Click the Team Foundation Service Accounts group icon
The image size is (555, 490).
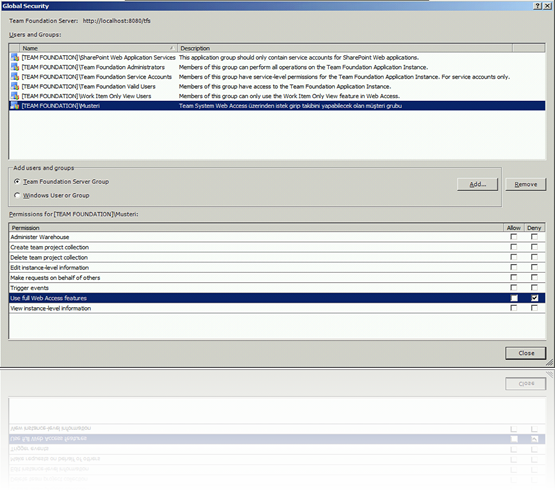[15, 76]
